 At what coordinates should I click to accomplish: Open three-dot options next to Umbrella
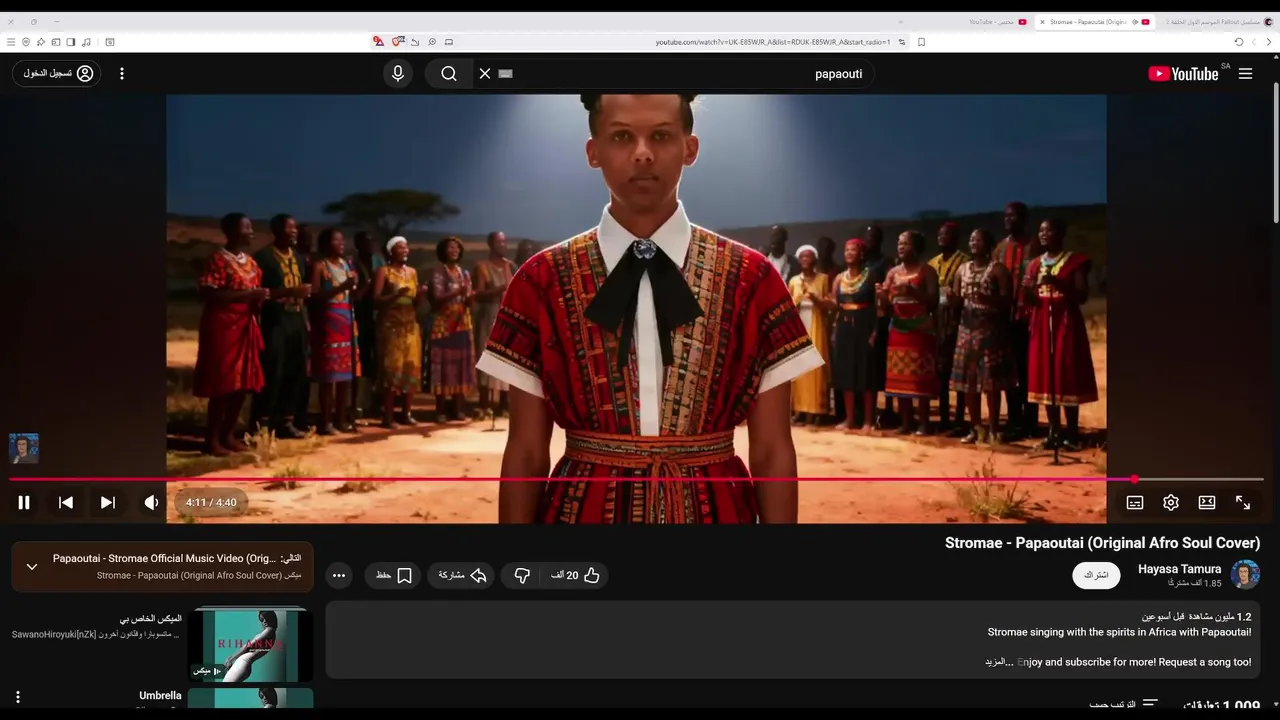tap(17, 697)
